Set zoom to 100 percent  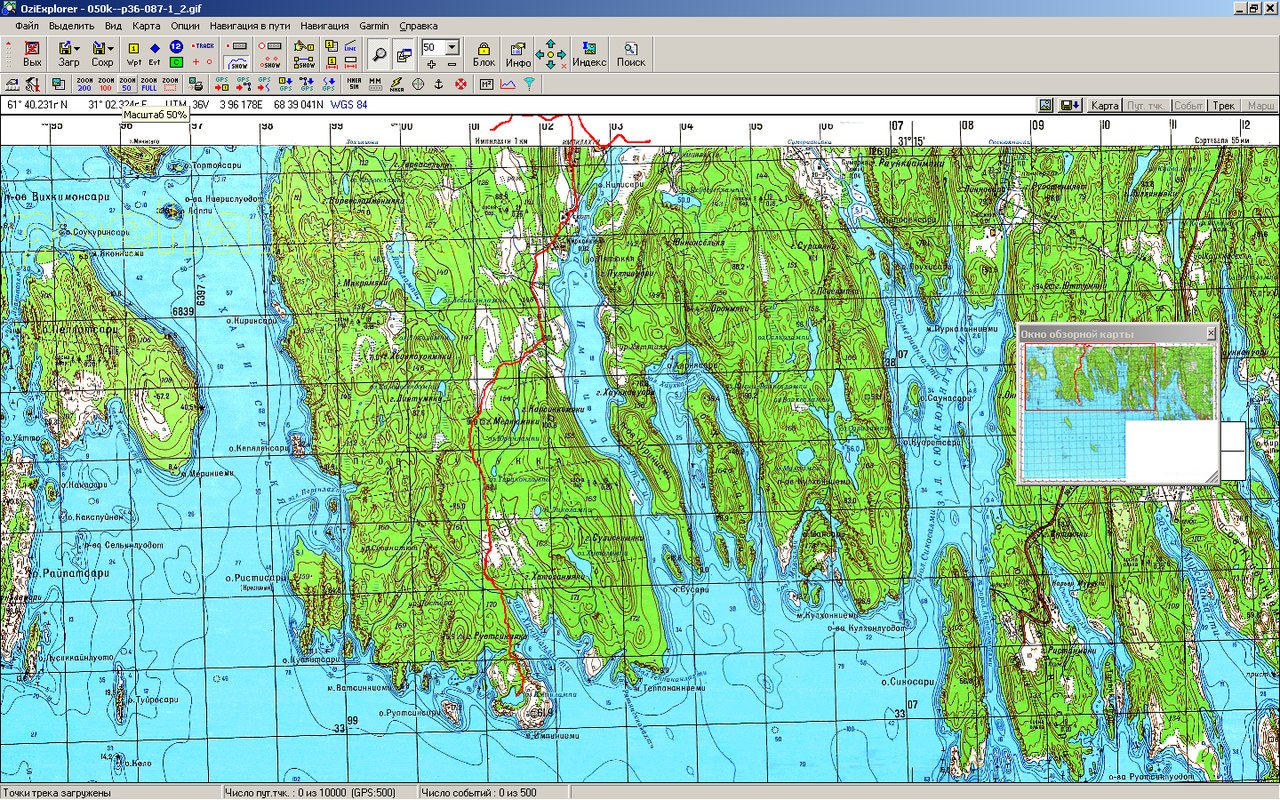pos(106,84)
